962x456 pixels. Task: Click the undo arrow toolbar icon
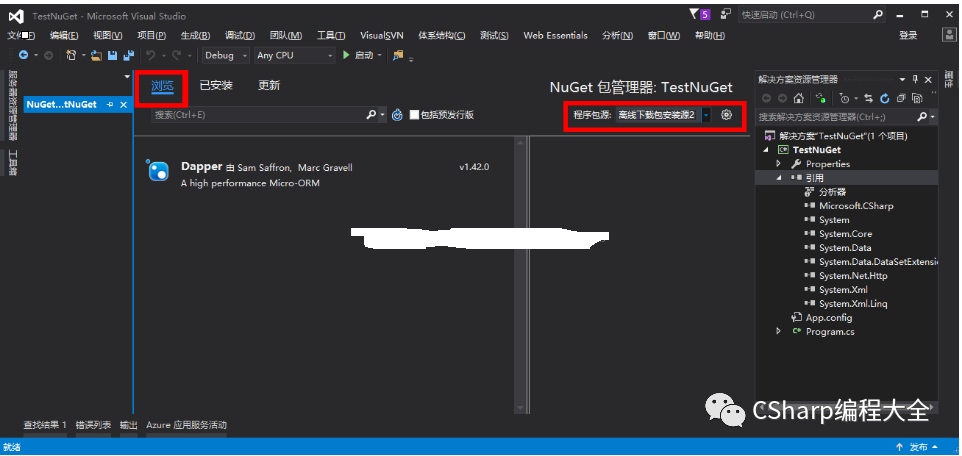pyautogui.click(x=150, y=55)
